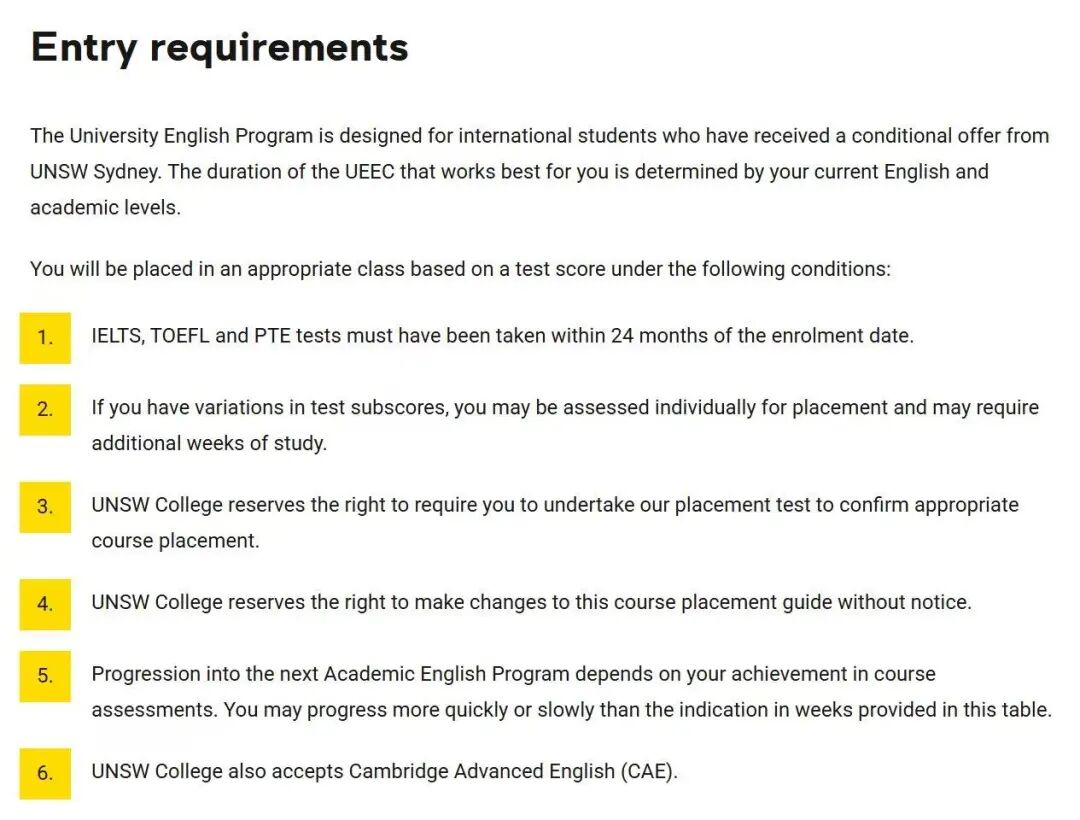The width and height of the screenshot is (1080, 820).
Task: Click the "You will be placed" paragraph
Action: (x=460, y=269)
